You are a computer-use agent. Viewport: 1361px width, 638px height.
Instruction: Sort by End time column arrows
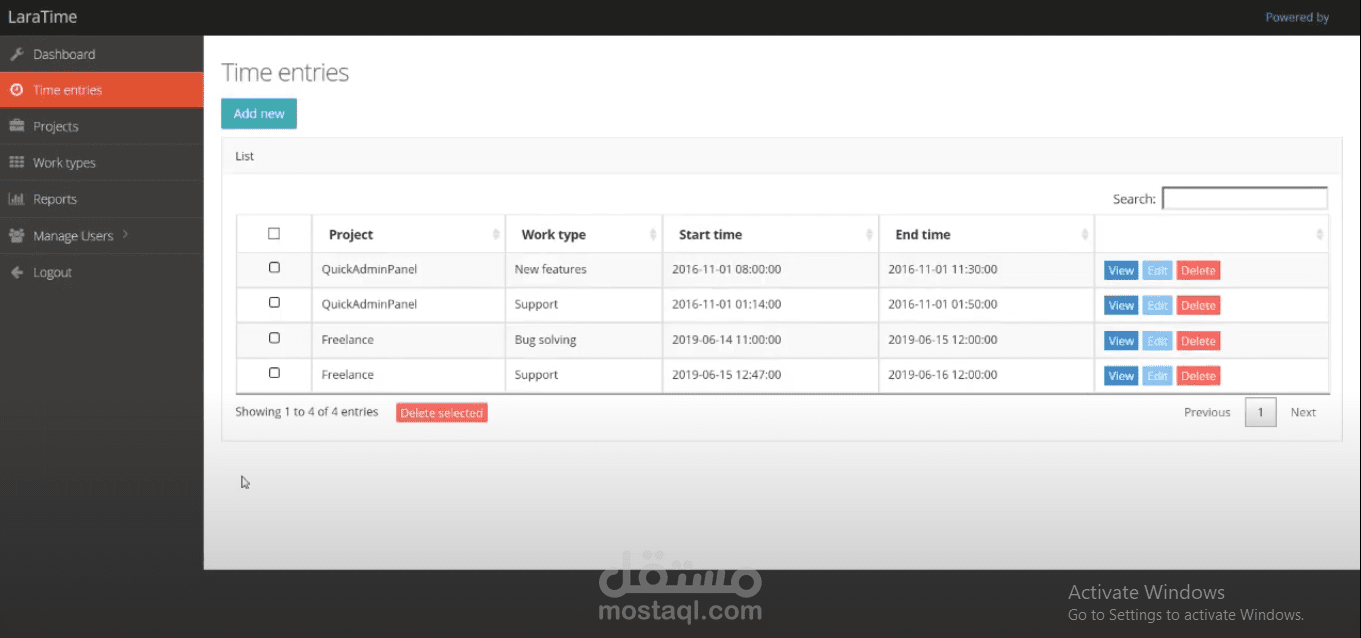coord(1085,234)
